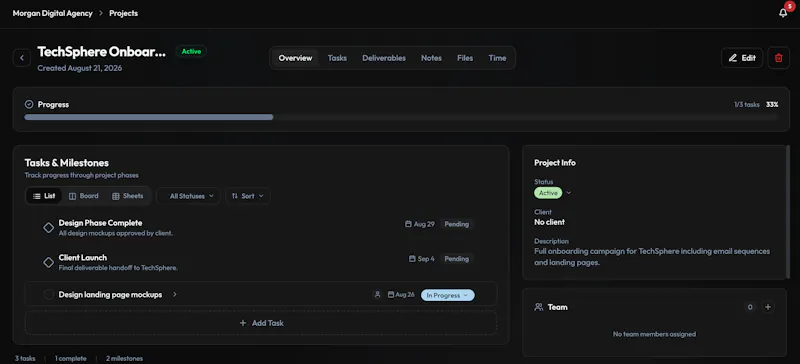Expand Design landing page mockups chevron
The image size is (800, 364).
(174, 295)
